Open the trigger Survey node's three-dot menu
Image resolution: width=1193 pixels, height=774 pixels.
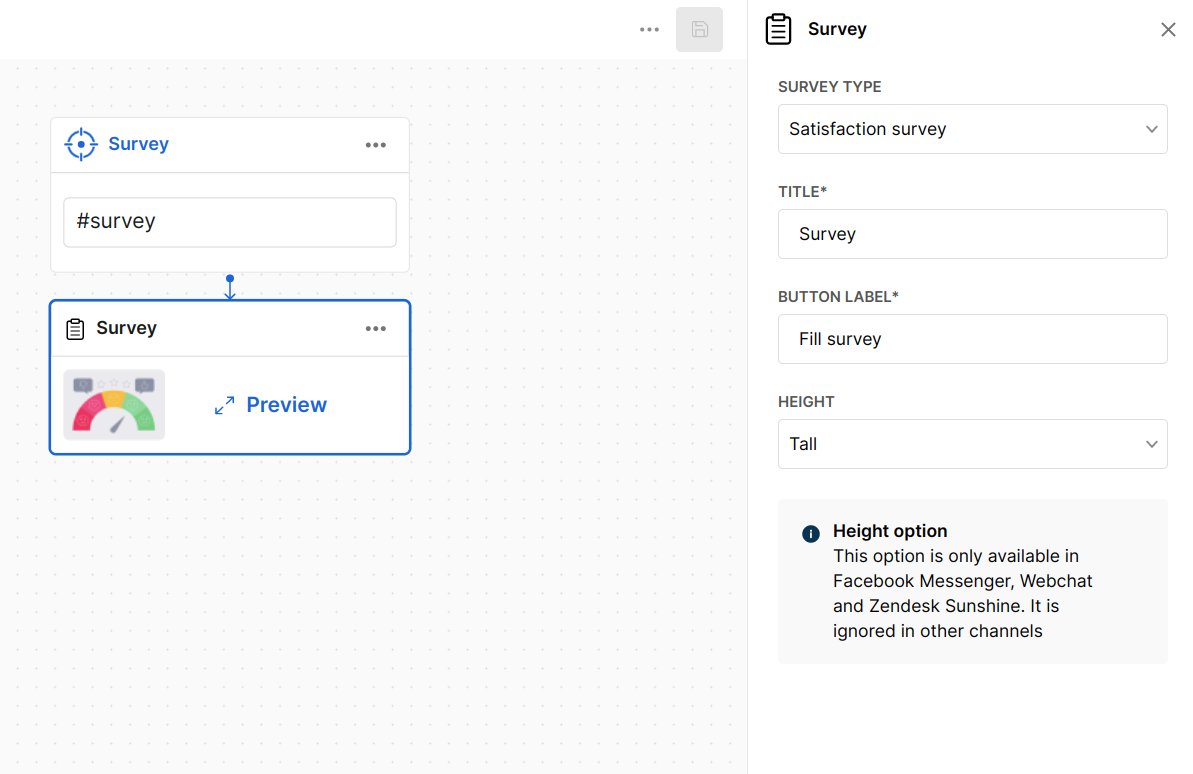(375, 145)
